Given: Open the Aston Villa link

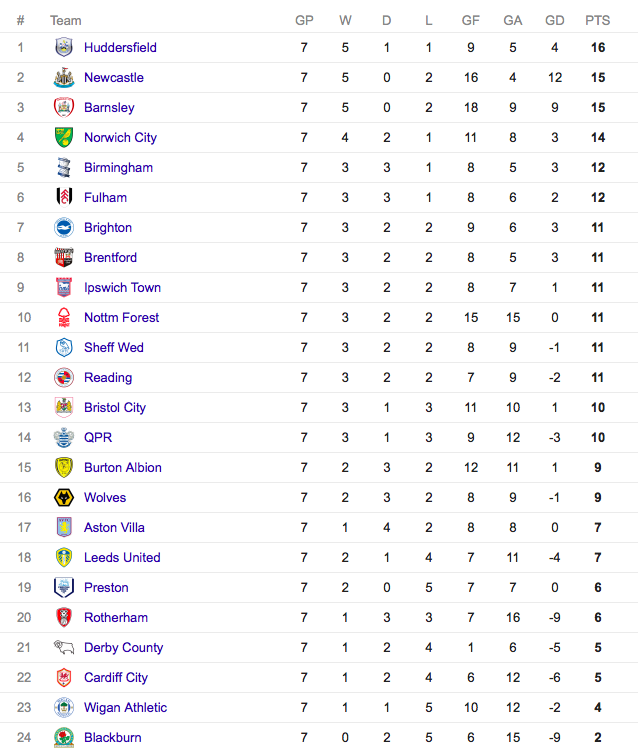Looking at the screenshot, I should click(x=114, y=527).
